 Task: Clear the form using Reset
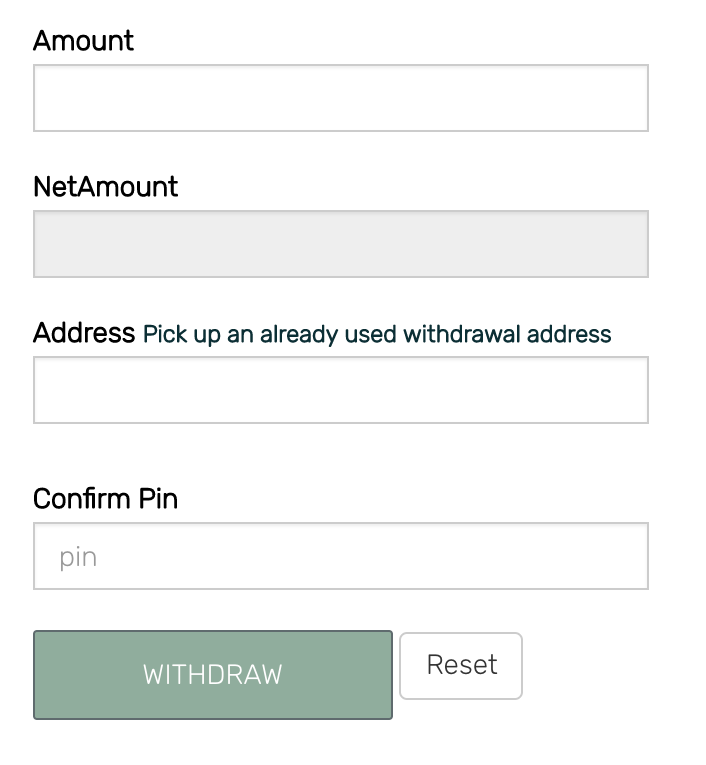(461, 665)
